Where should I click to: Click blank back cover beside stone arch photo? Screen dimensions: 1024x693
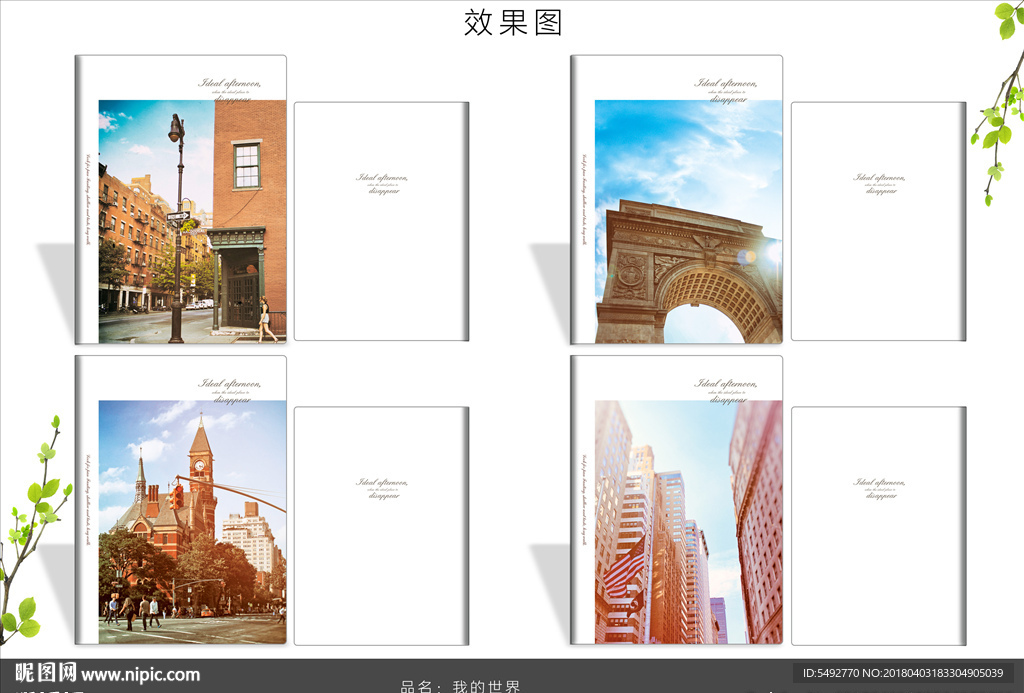(x=878, y=221)
